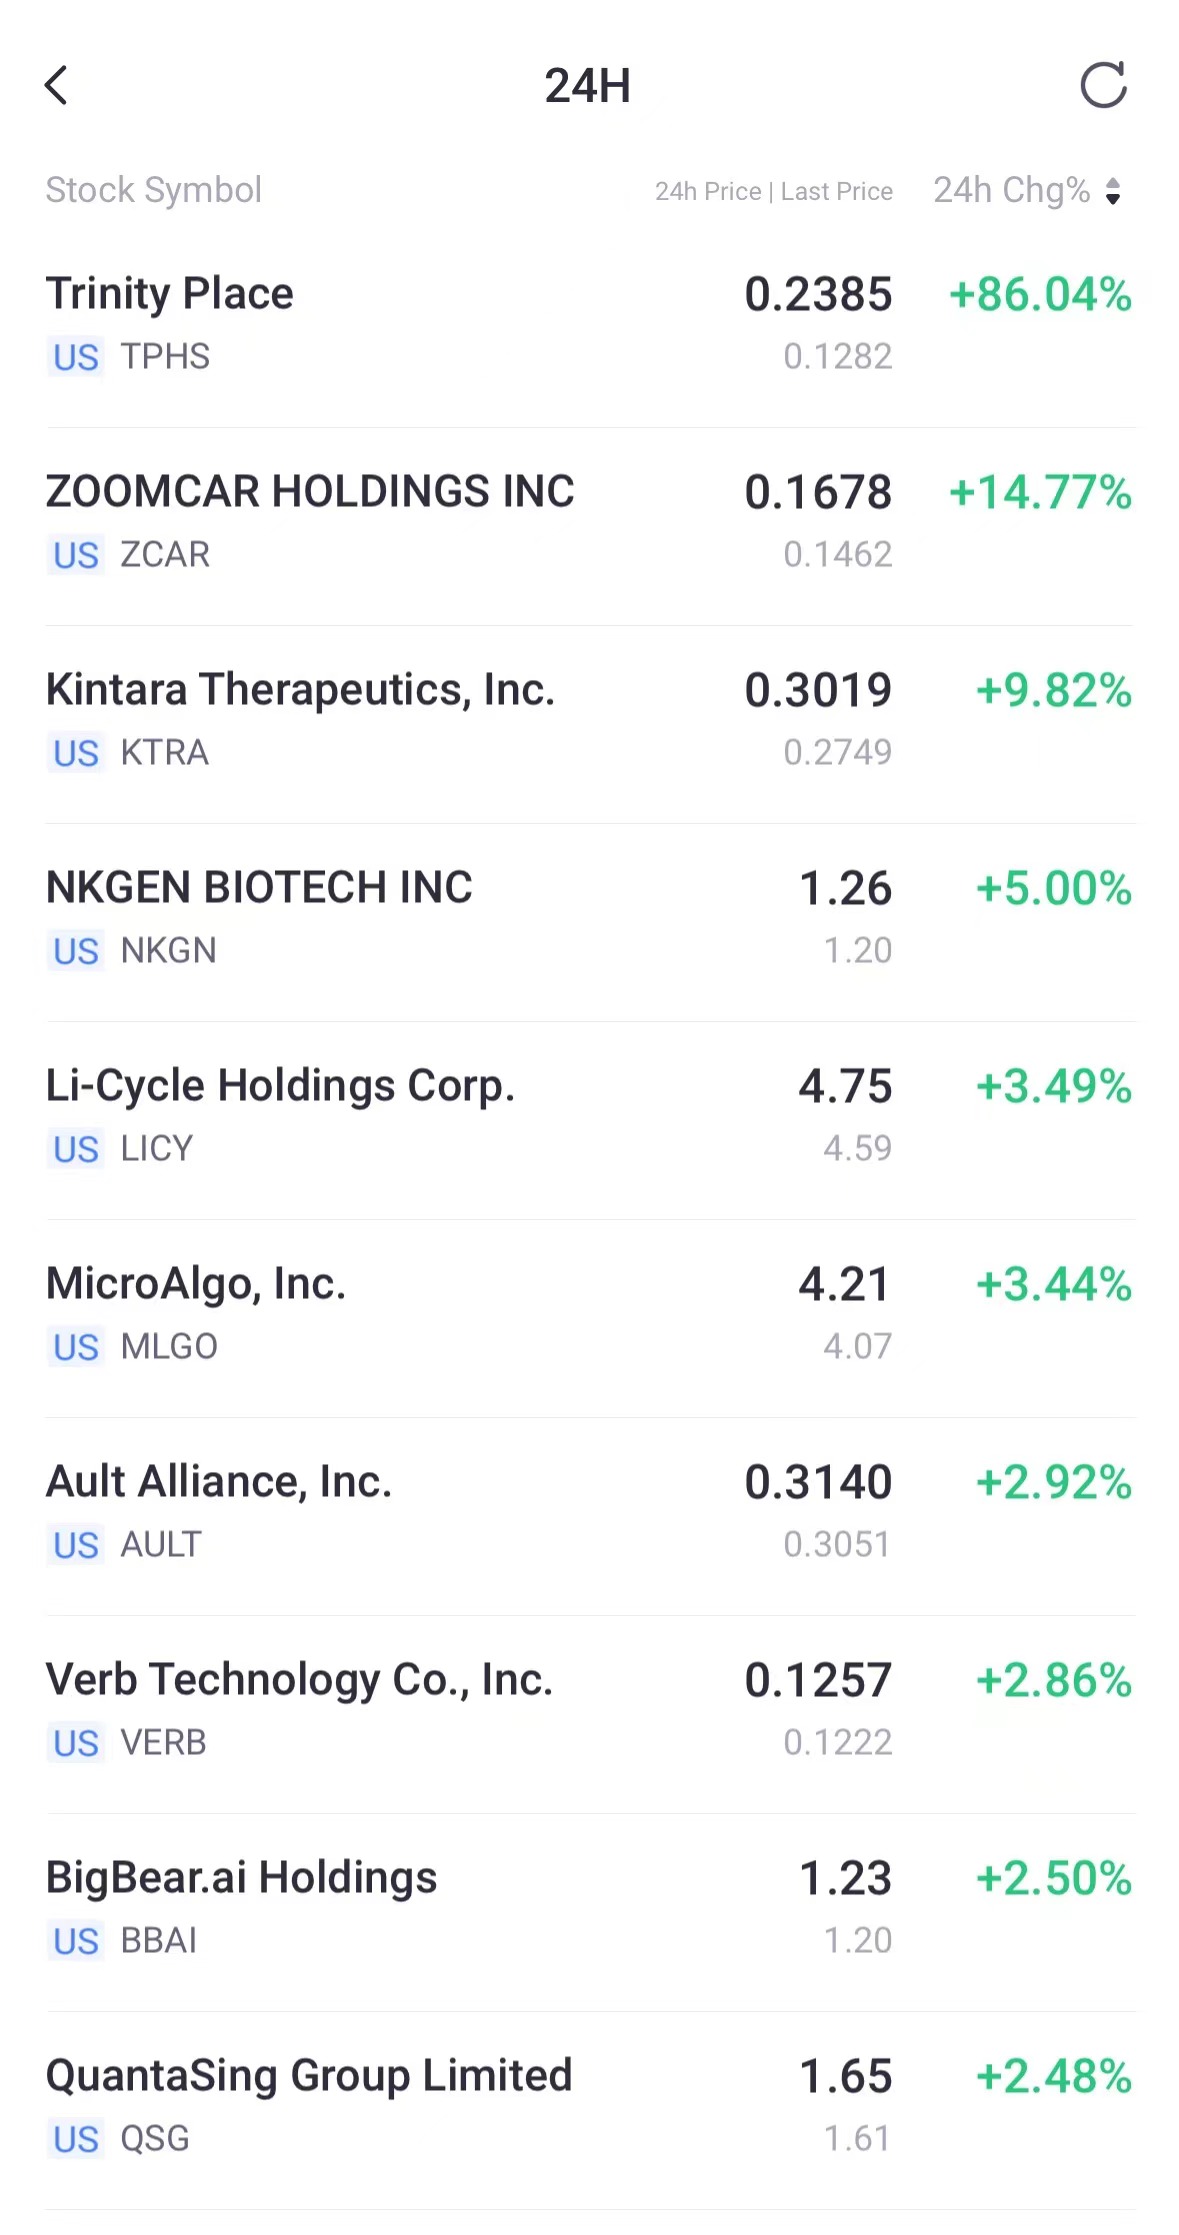Sort by 24h Chg% arrows
The width and height of the screenshot is (1179, 2235).
1113,190
